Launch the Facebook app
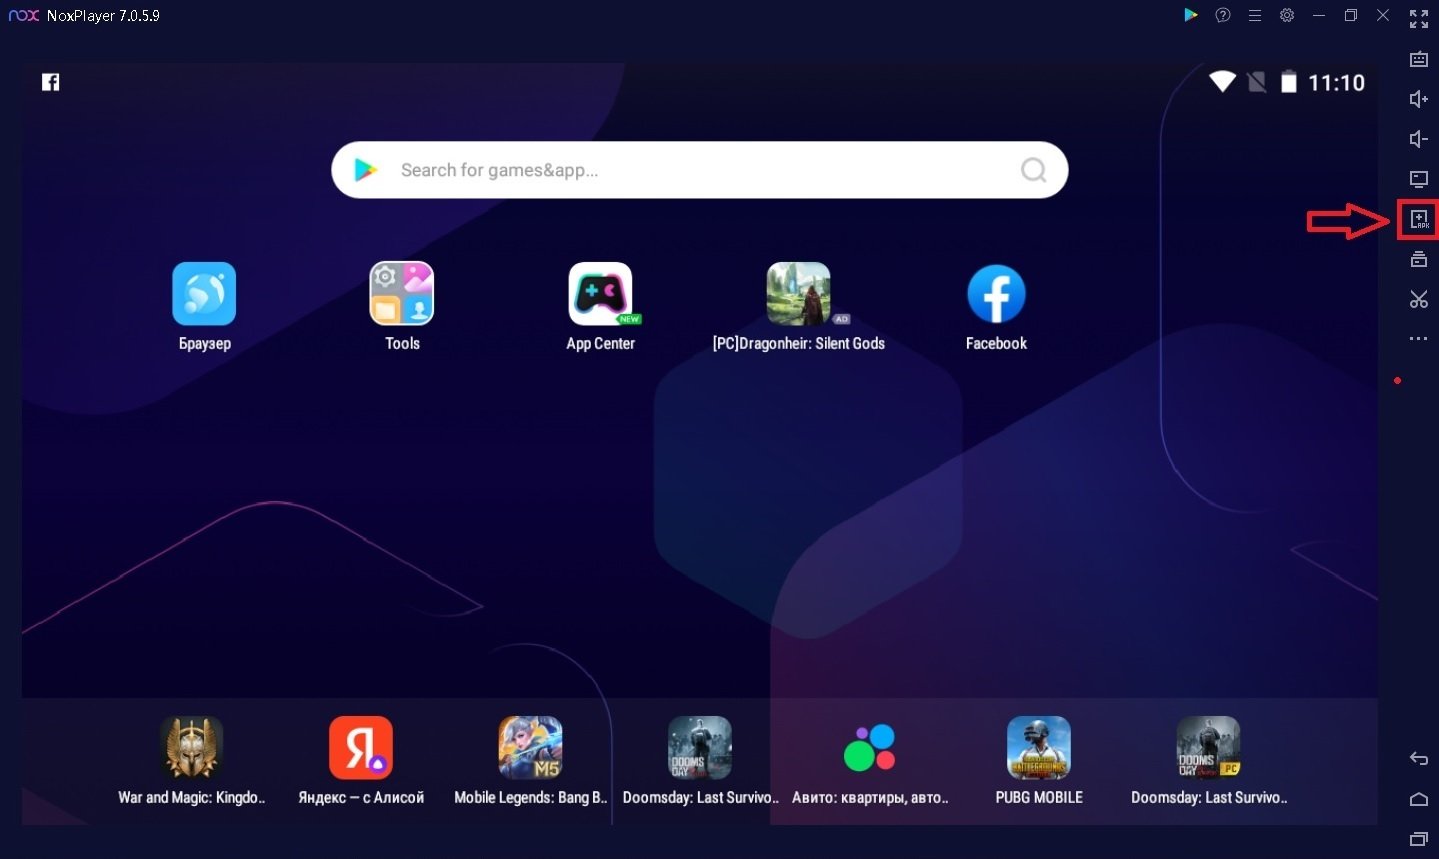The width and height of the screenshot is (1439, 859). pyautogui.click(x=996, y=295)
